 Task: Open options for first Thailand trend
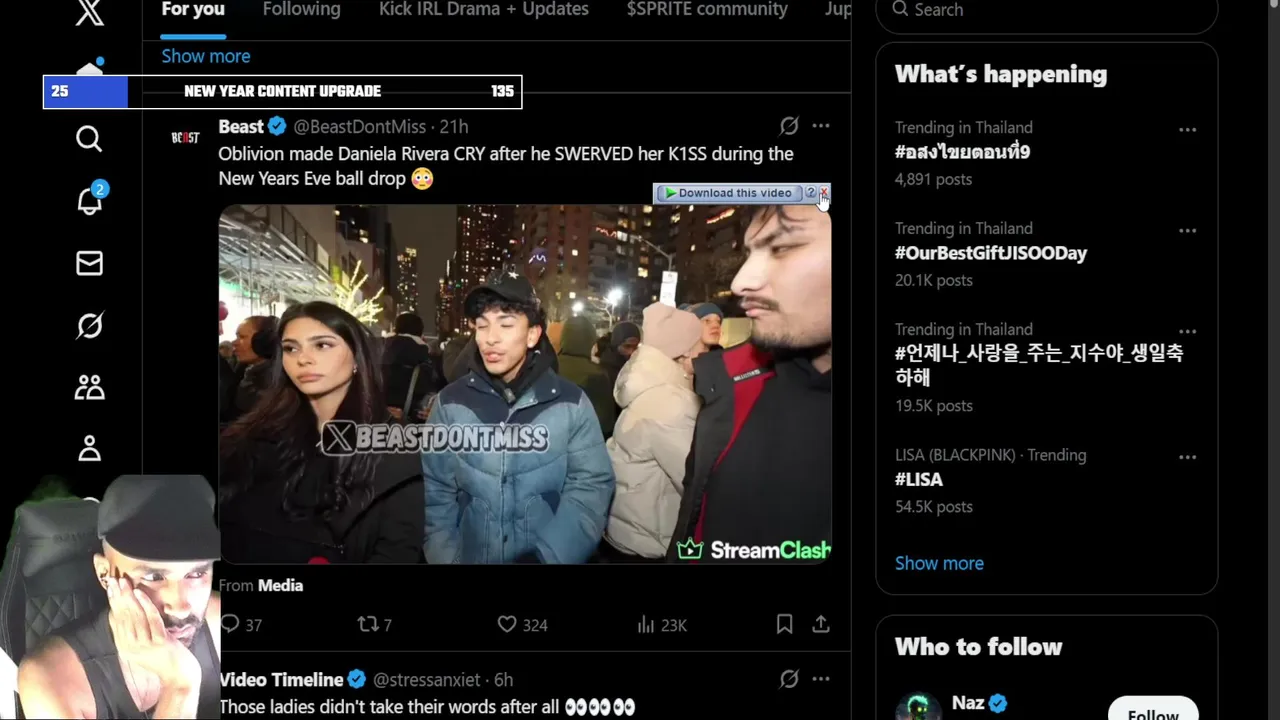pyautogui.click(x=1188, y=129)
